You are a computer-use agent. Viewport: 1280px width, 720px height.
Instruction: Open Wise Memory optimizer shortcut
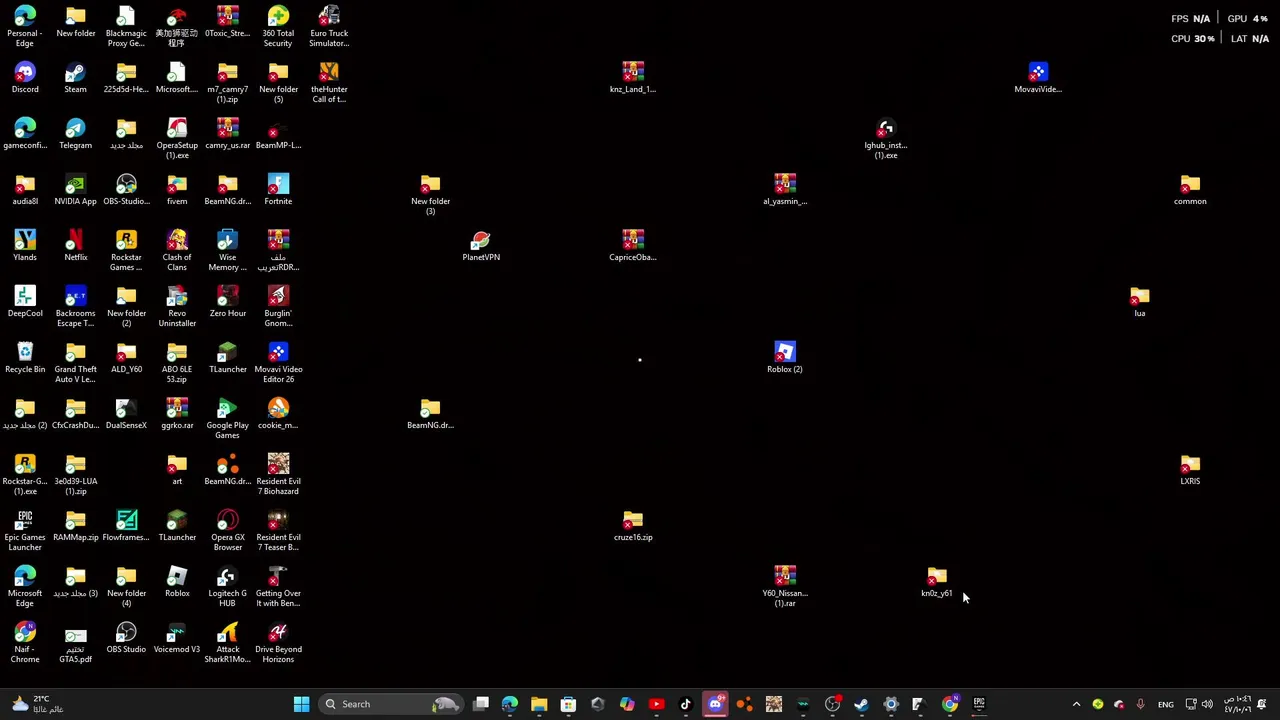pyautogui.click(x=227, y=250)
